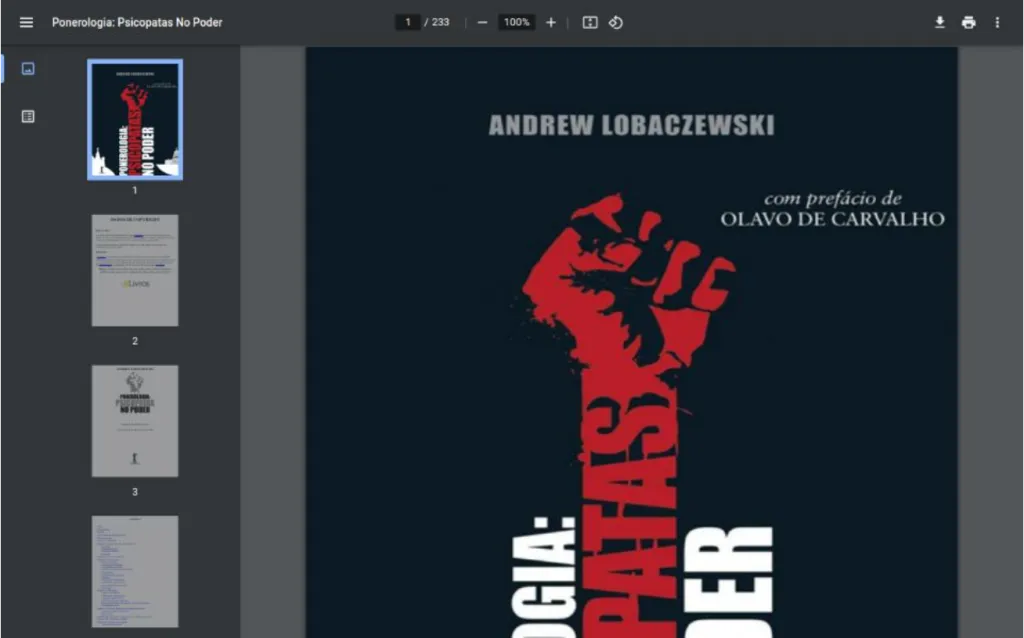Viewport: 1024px width, 638px height.
Task: Switch to the document outline view
Action: (28, 116)
